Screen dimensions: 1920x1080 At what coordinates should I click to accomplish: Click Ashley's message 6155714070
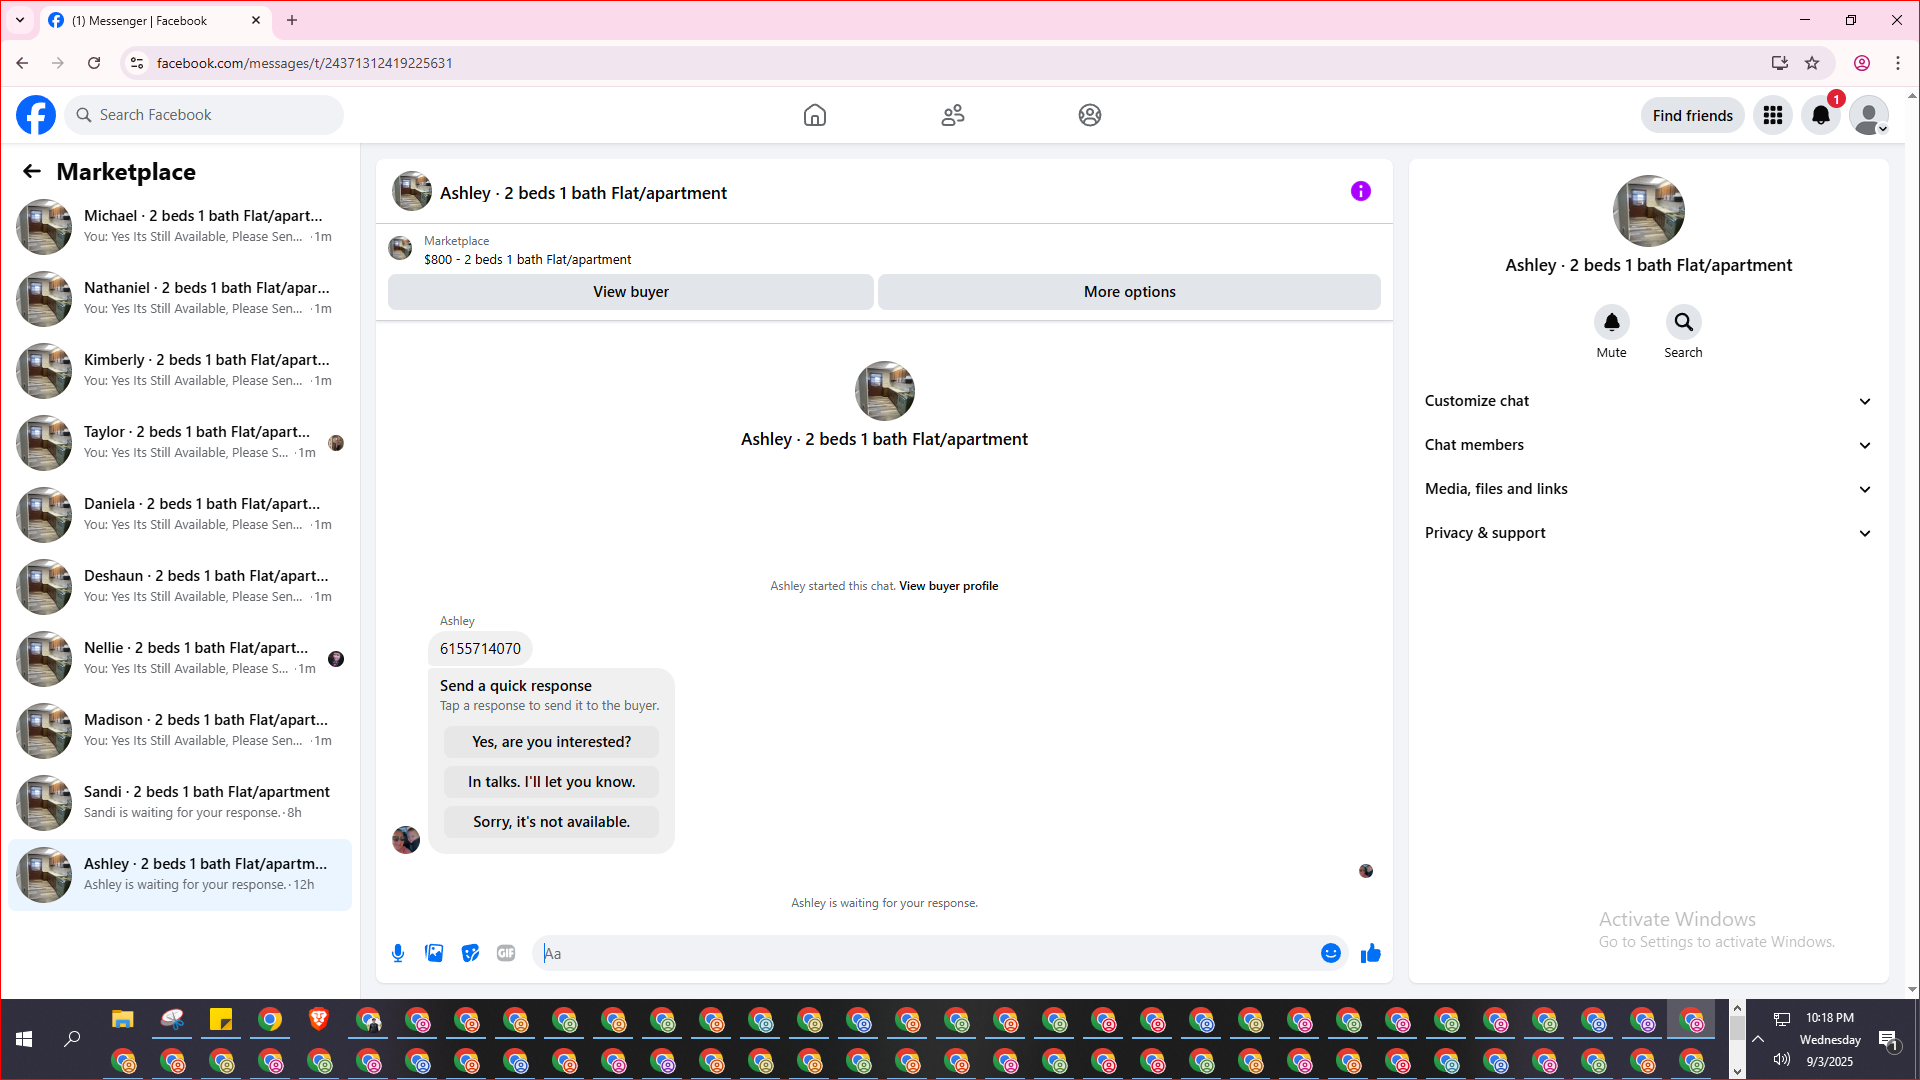tap(480, 649)
